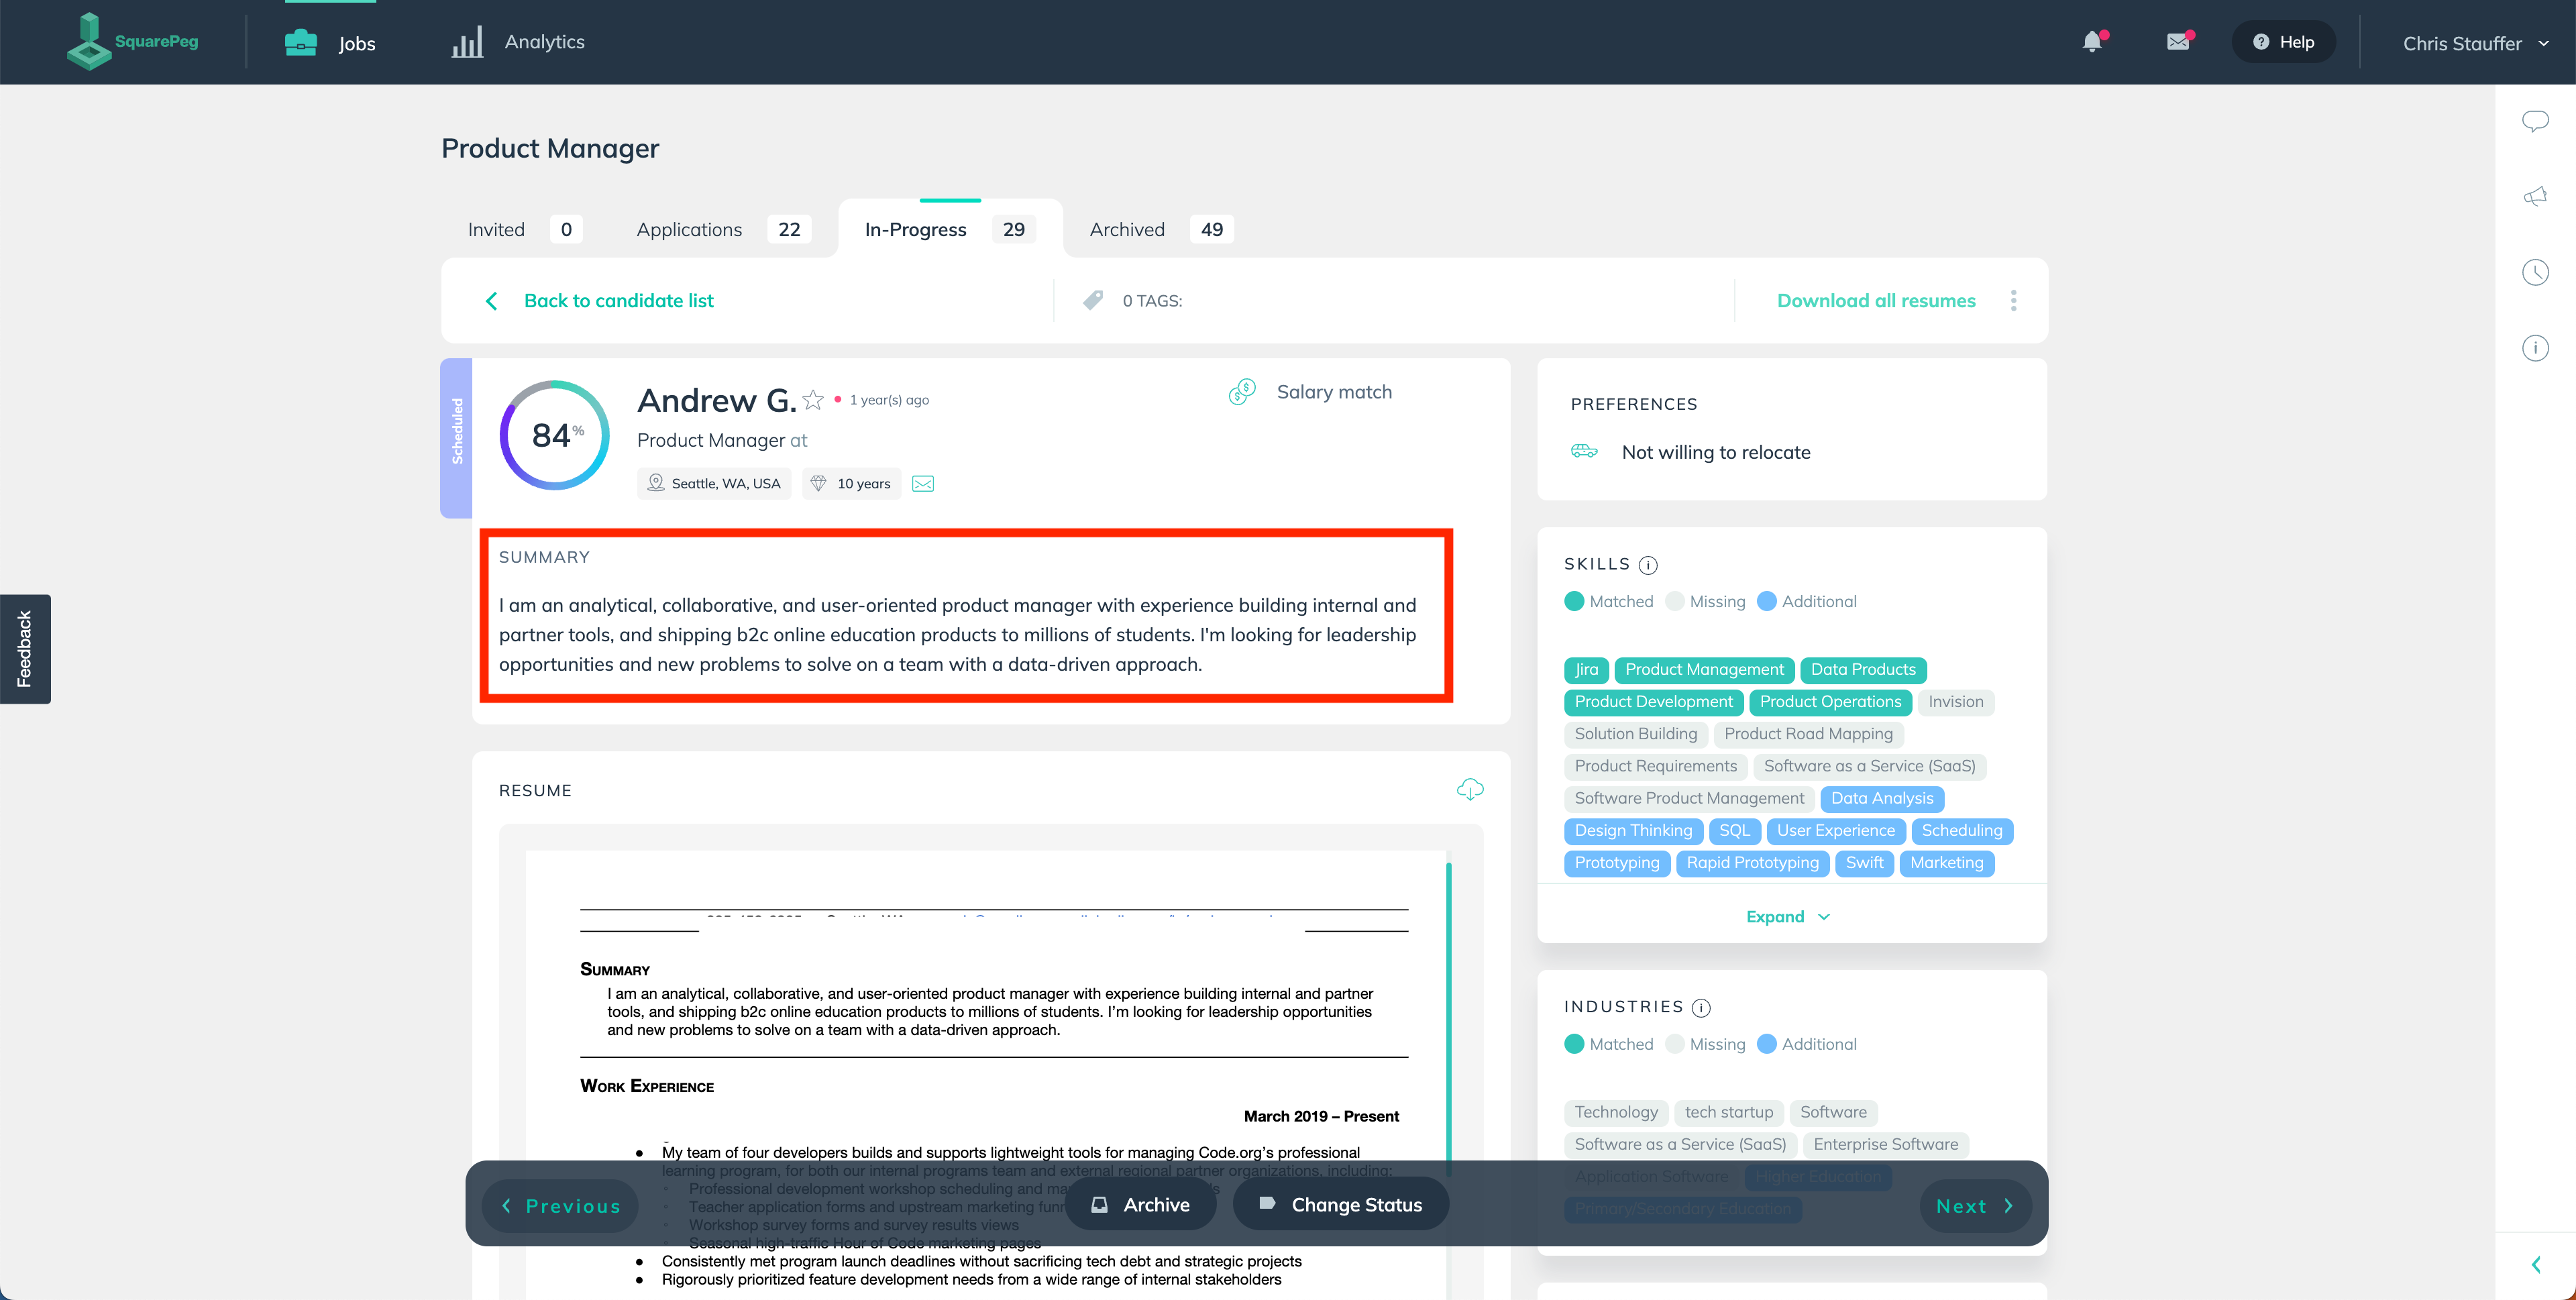Click the Industries info icon
The width and height of the screenshot is (2576, 1300).
pos(1701,1008)
